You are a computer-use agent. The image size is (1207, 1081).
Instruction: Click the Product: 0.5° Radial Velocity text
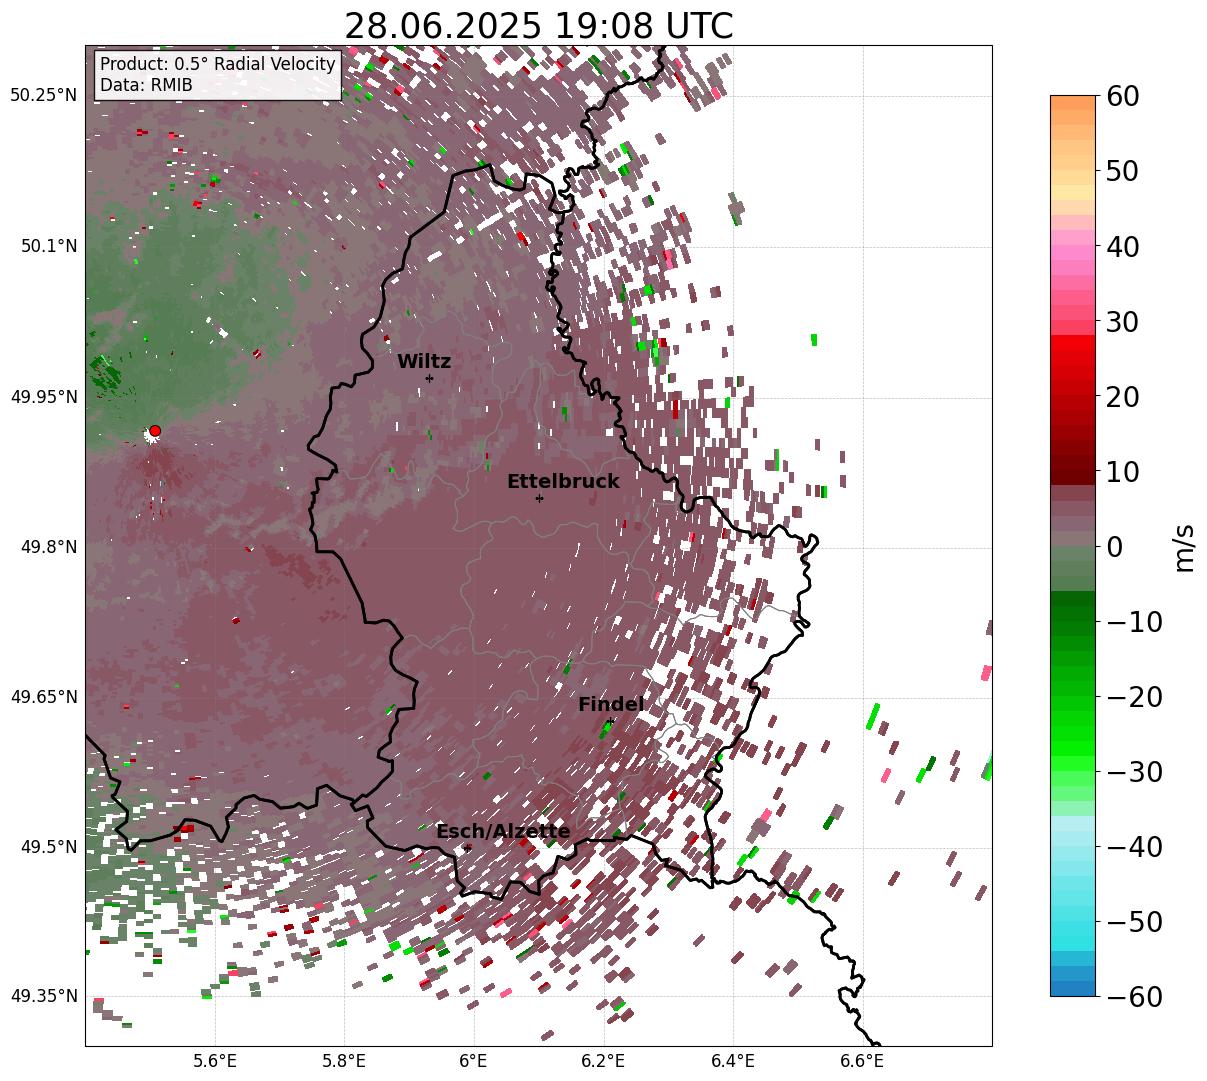pos(218,65)
